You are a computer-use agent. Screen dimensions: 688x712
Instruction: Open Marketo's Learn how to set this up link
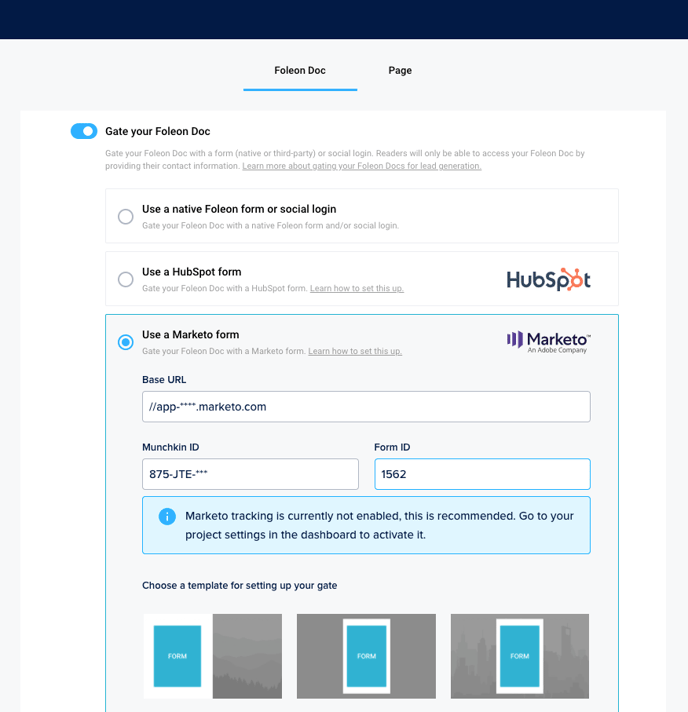[x=355, y=352]
